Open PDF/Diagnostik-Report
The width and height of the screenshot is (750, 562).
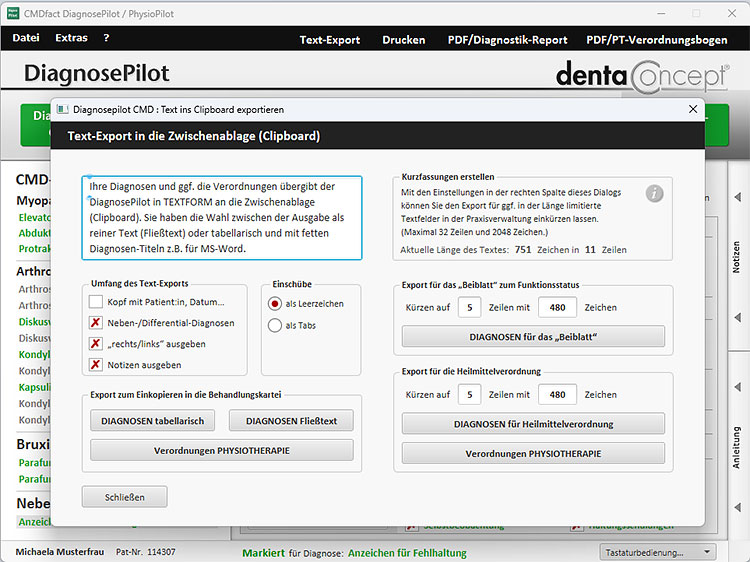[507, 40]
